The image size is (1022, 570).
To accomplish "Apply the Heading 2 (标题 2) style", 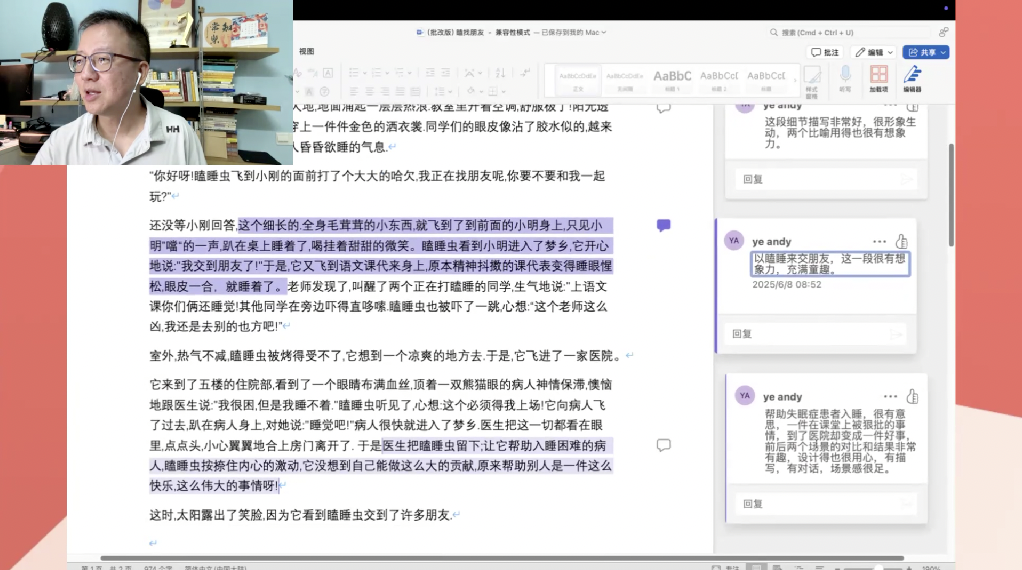I will [x=719, y=78].
